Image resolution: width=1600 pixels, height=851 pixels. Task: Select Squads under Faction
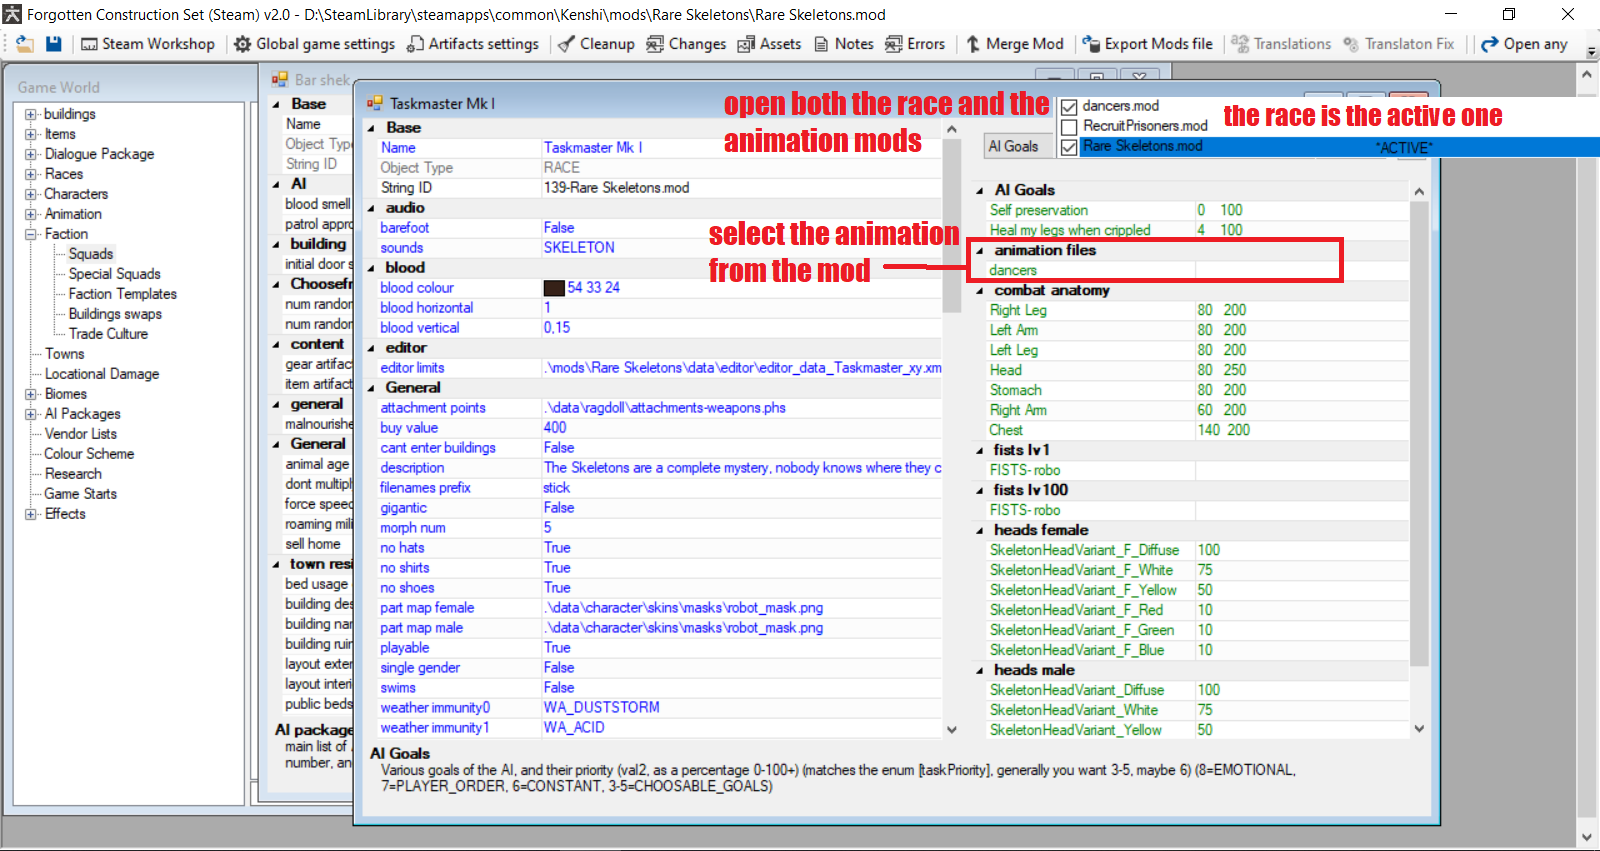point(91,254)
